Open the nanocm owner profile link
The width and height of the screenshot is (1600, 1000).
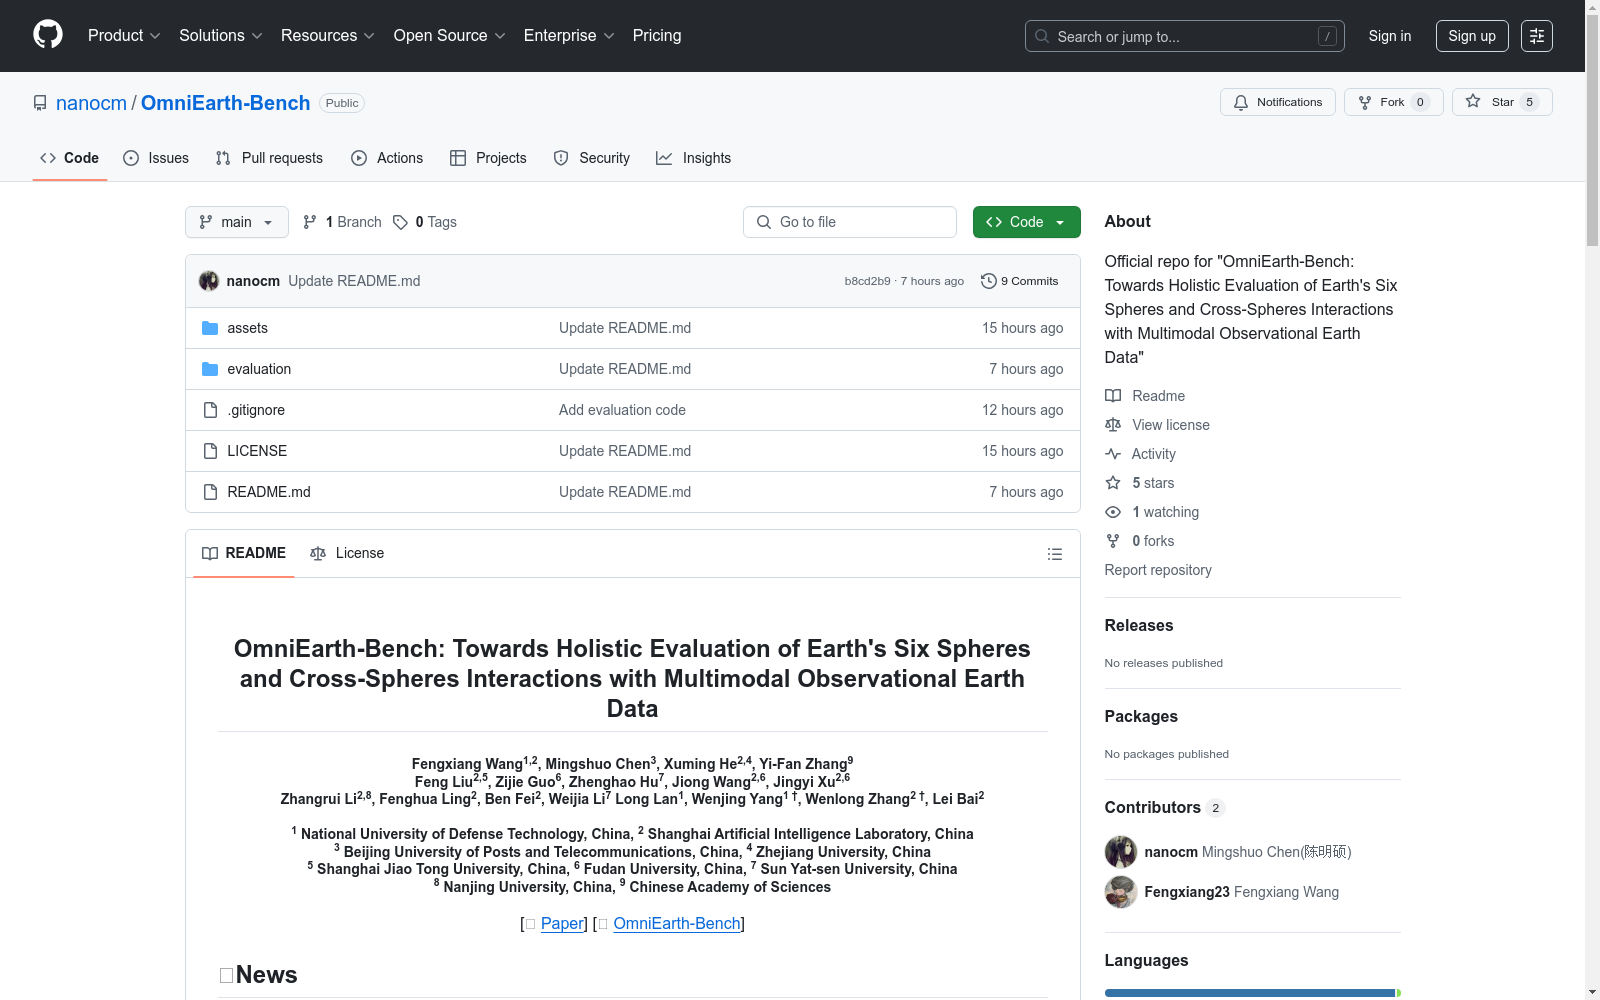pos(91,103)
